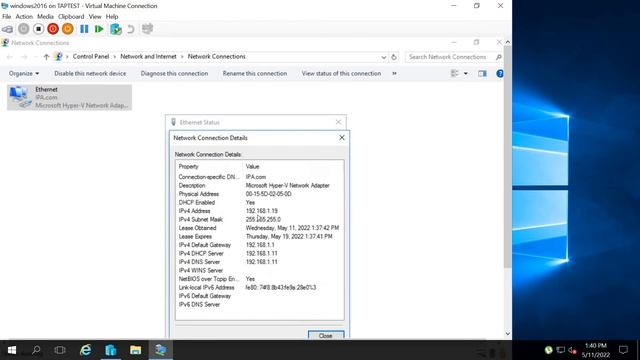Show more commands via the chevron overflow
640x360 pixels.
394,73
